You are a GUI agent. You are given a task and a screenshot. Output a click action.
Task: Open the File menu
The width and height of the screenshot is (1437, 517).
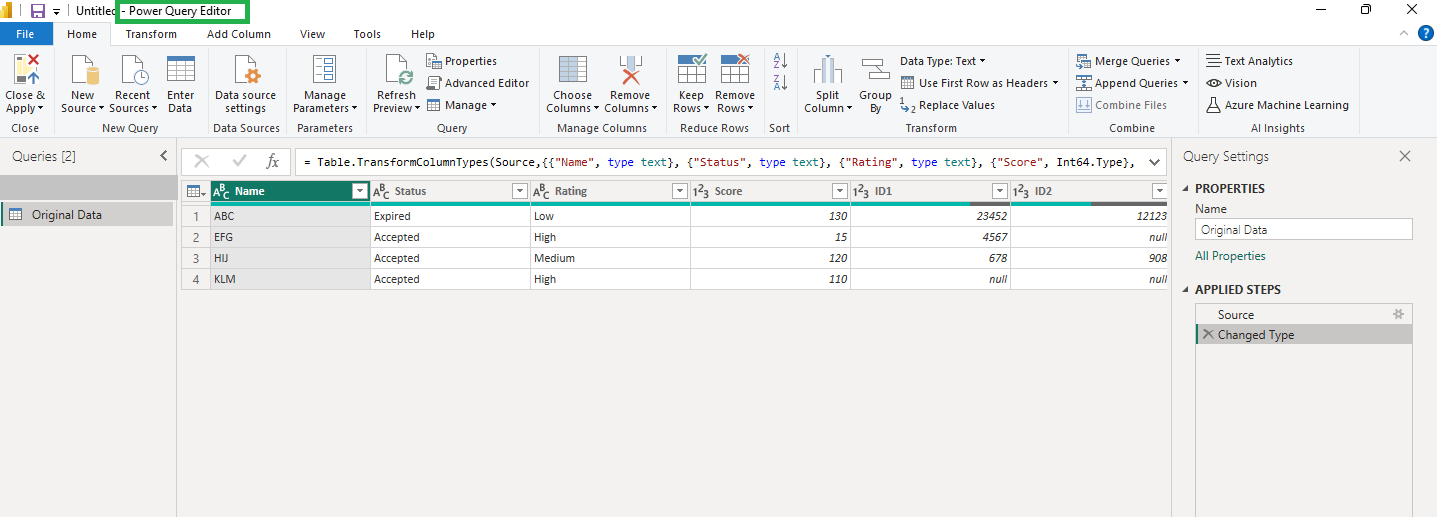(x=26, y=34)
